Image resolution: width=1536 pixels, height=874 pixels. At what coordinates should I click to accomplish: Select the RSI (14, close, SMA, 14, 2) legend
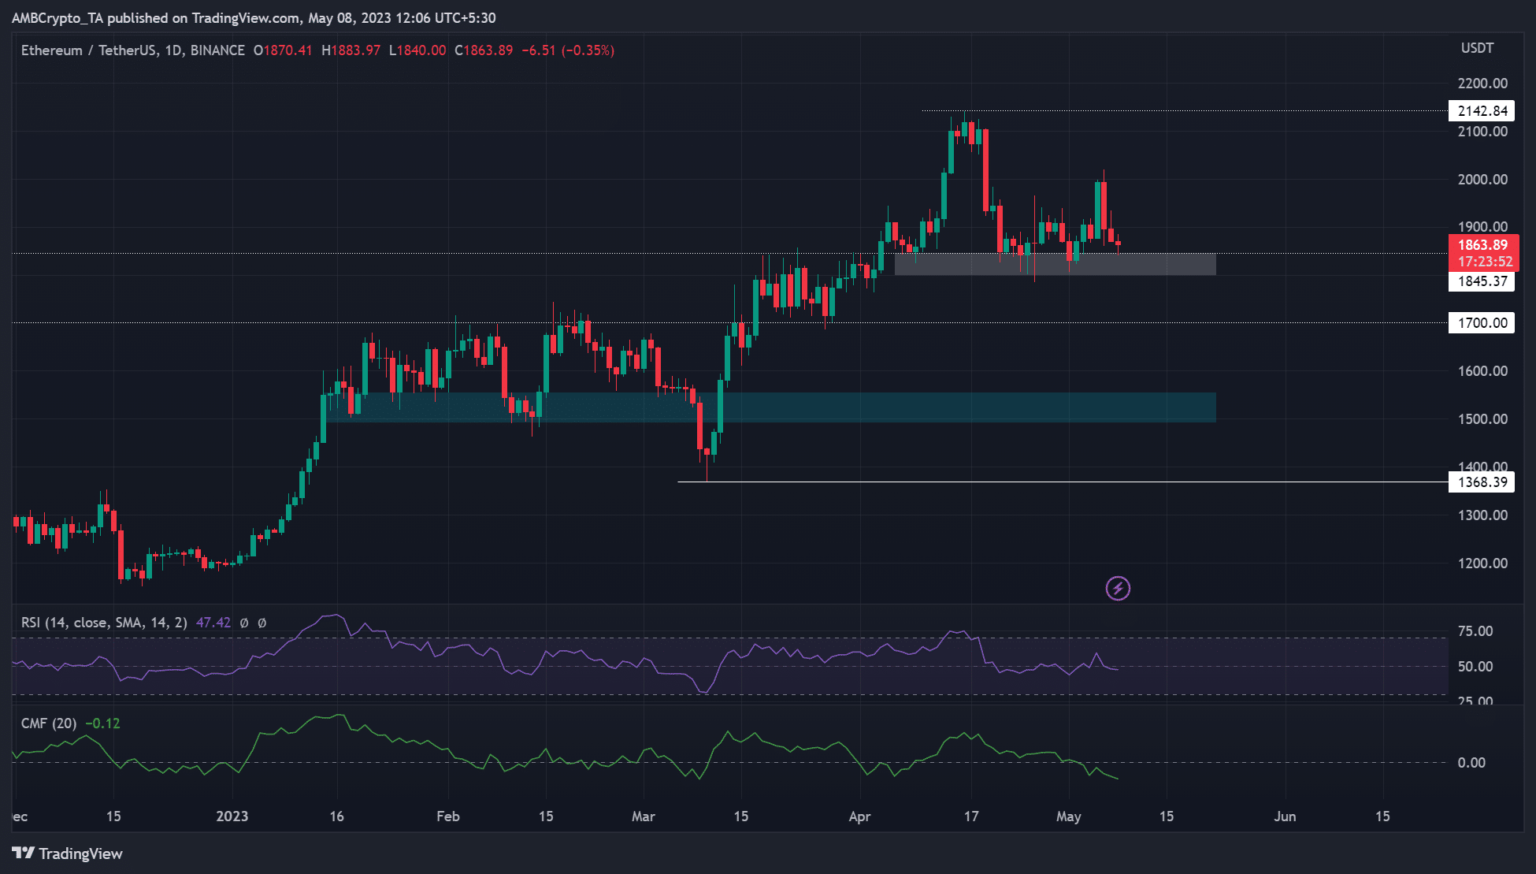pyautogui.click(x=104, y=622)
